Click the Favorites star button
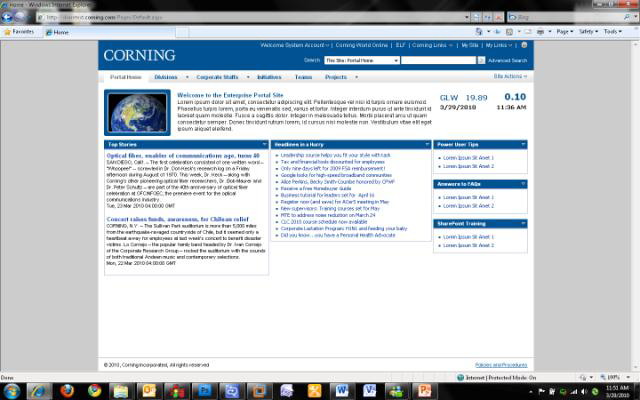640x400 pixels. 19,32
